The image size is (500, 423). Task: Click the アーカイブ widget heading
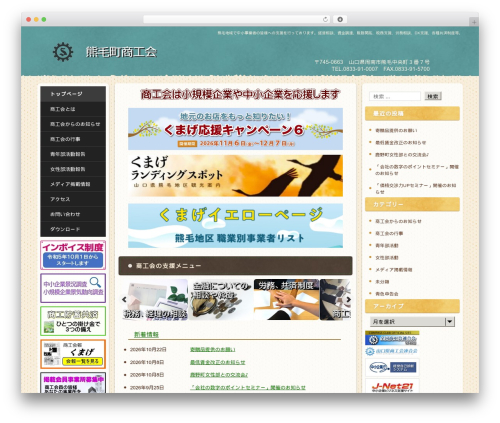point(412,306)
